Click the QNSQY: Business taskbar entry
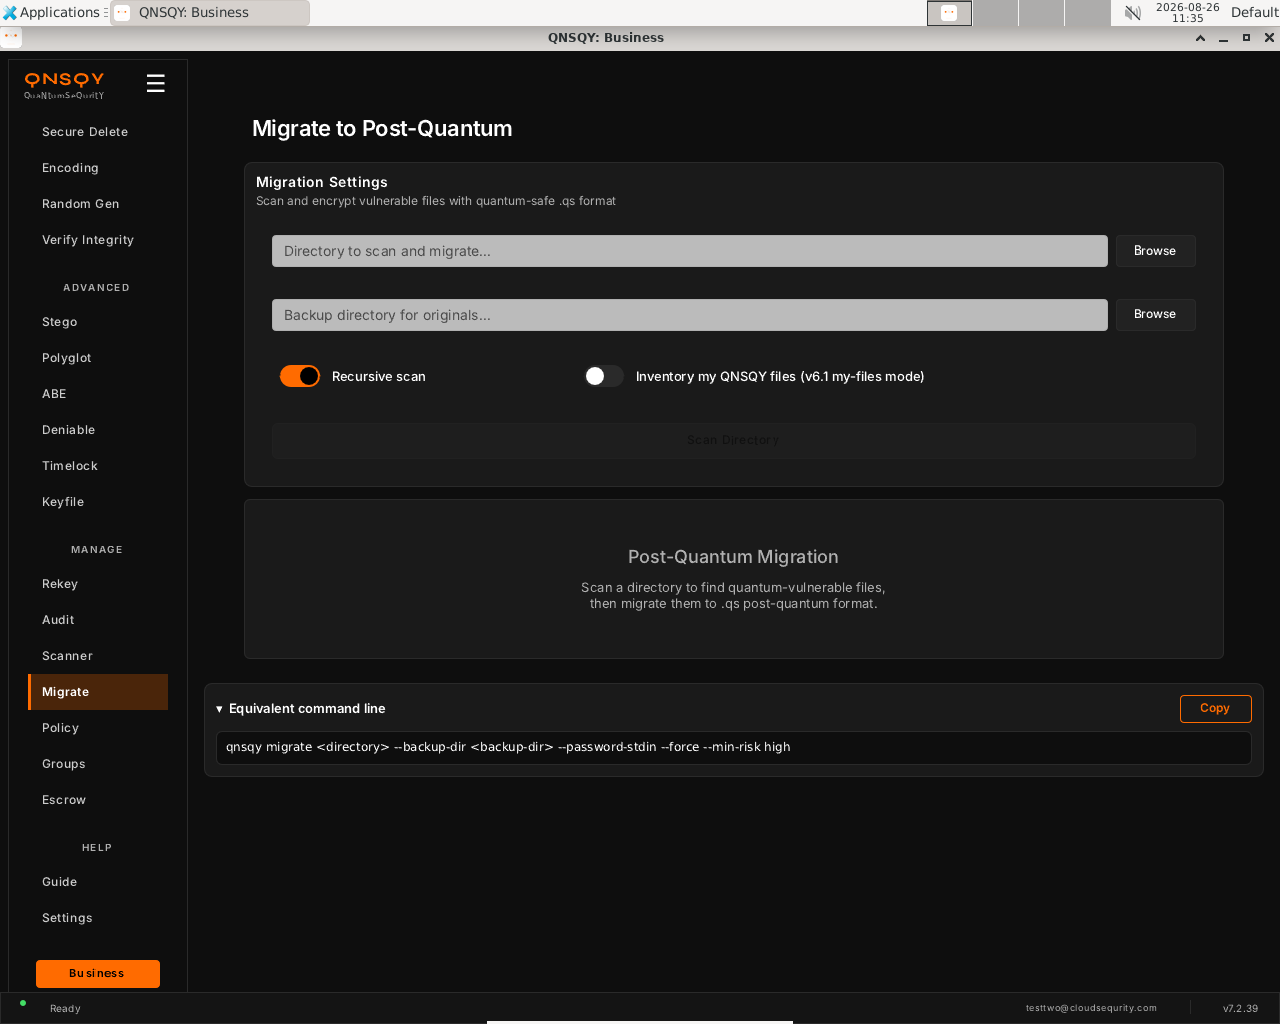1280x1024 pixels. (210, 13)
